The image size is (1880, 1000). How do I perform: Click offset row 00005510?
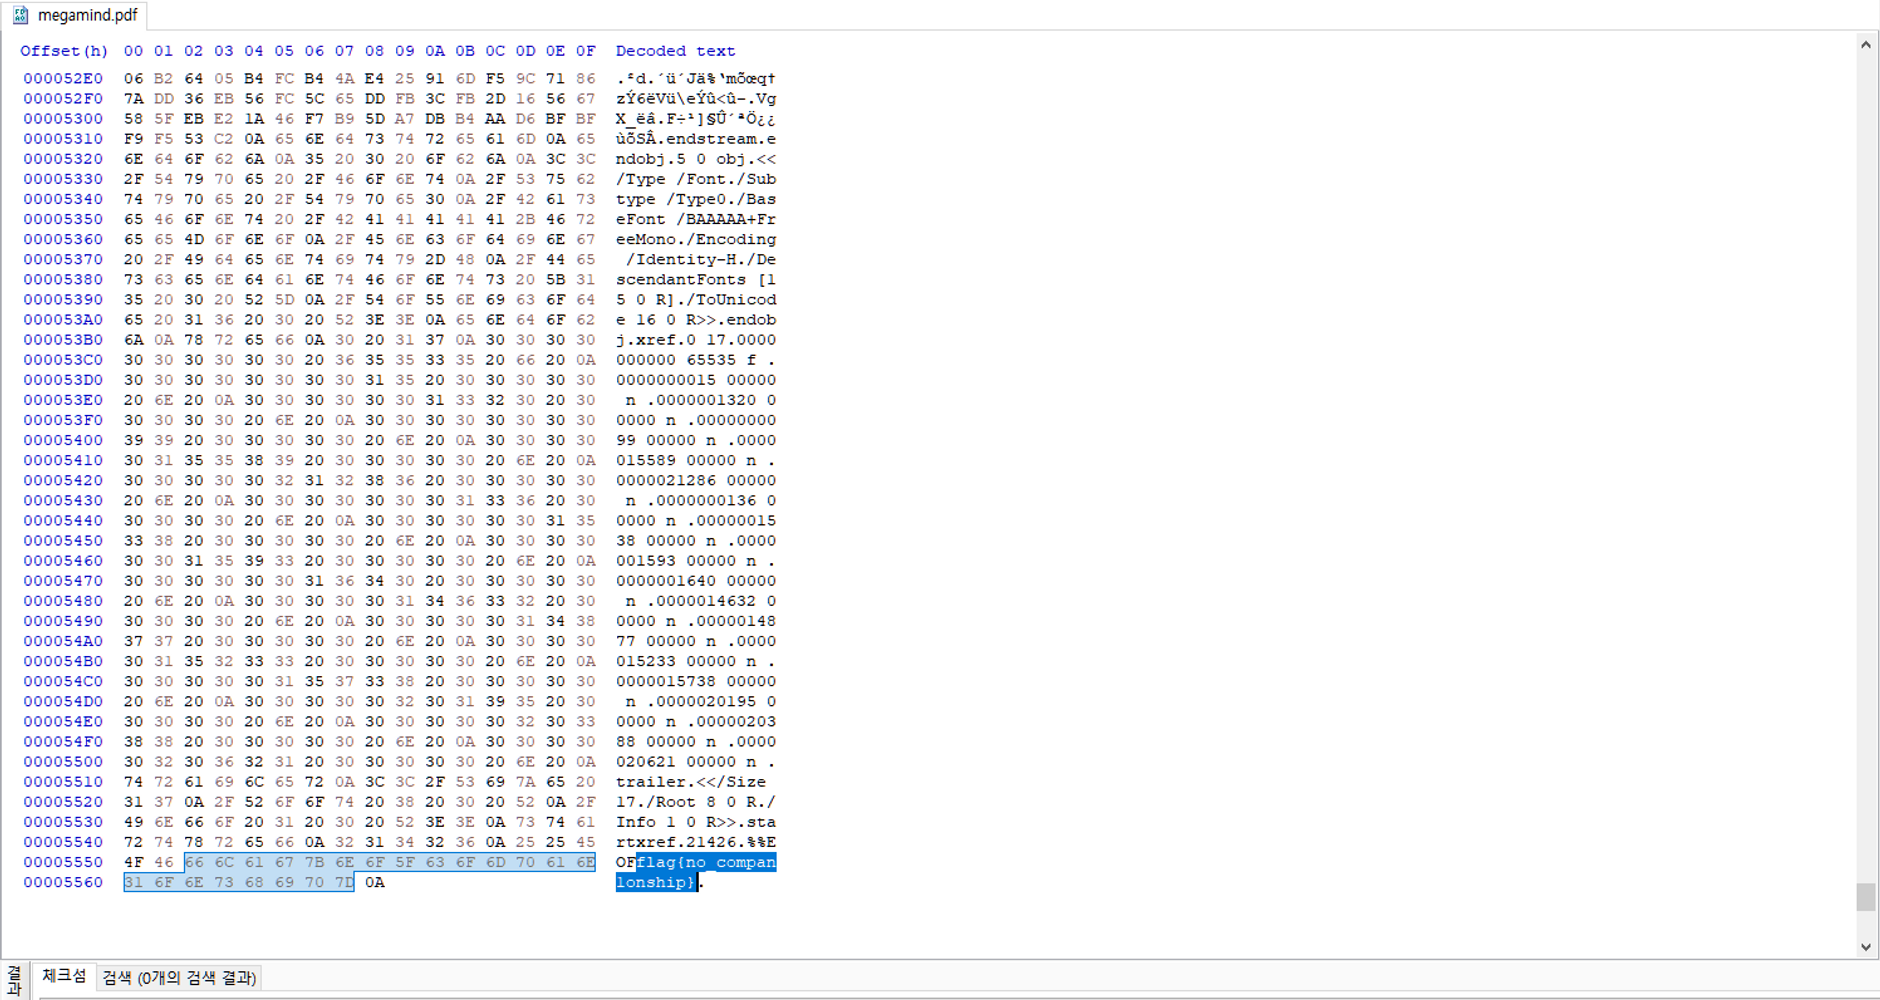[x=63, y=782]
